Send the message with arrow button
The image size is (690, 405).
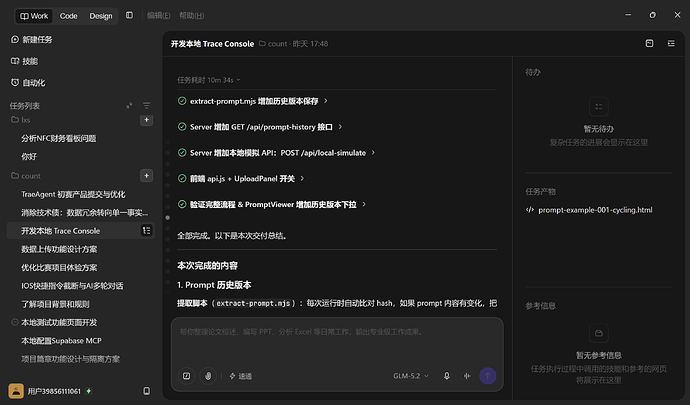click(x=488, y=376)
